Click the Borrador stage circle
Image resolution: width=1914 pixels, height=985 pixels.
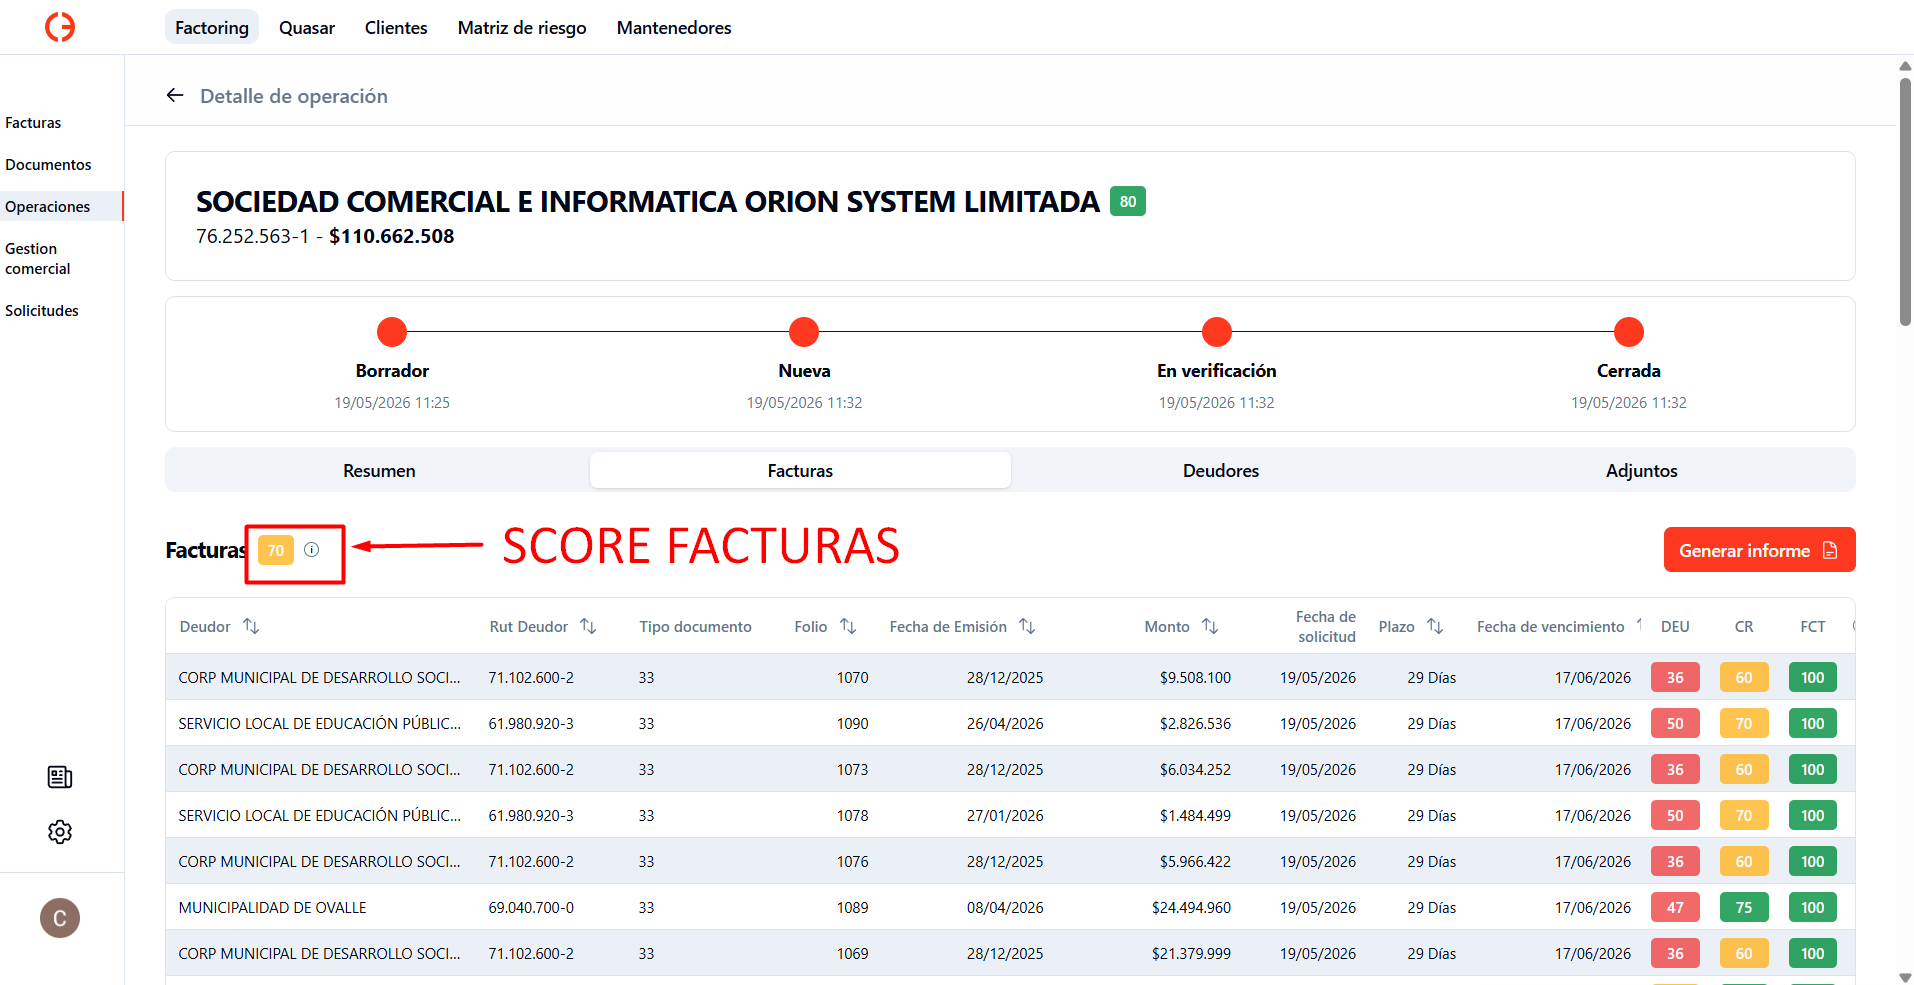[x=392, y=332]
